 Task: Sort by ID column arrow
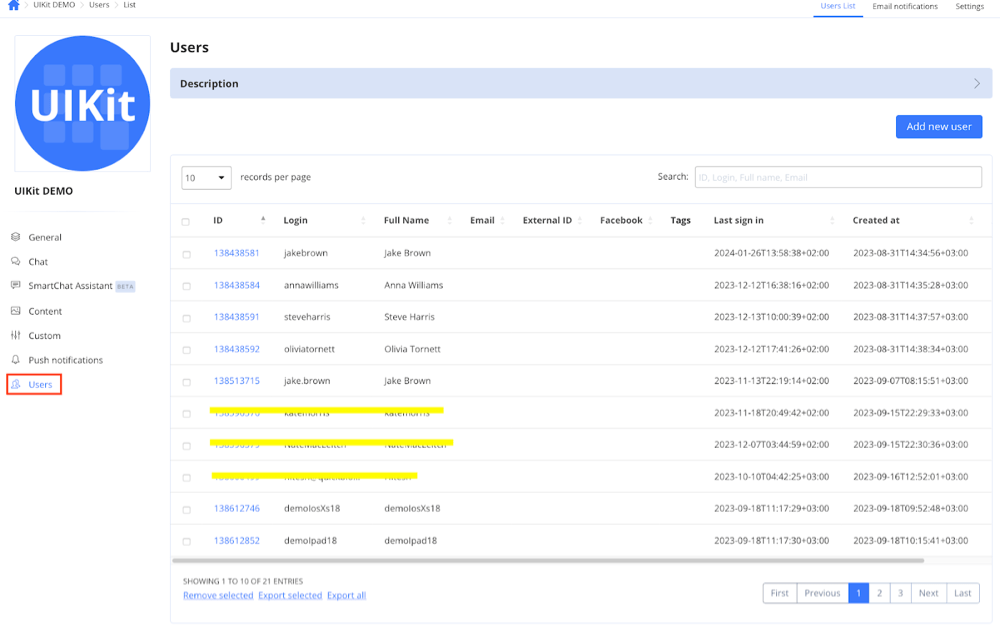[263, 220]
